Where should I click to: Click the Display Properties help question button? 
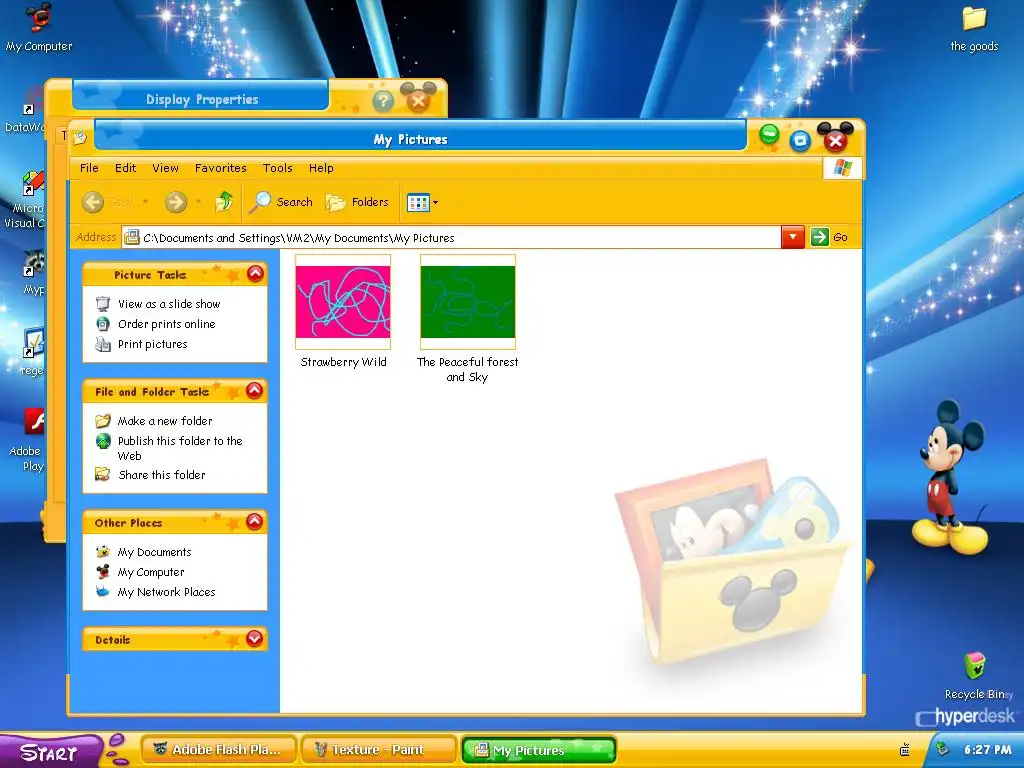(x=383, y=101)
